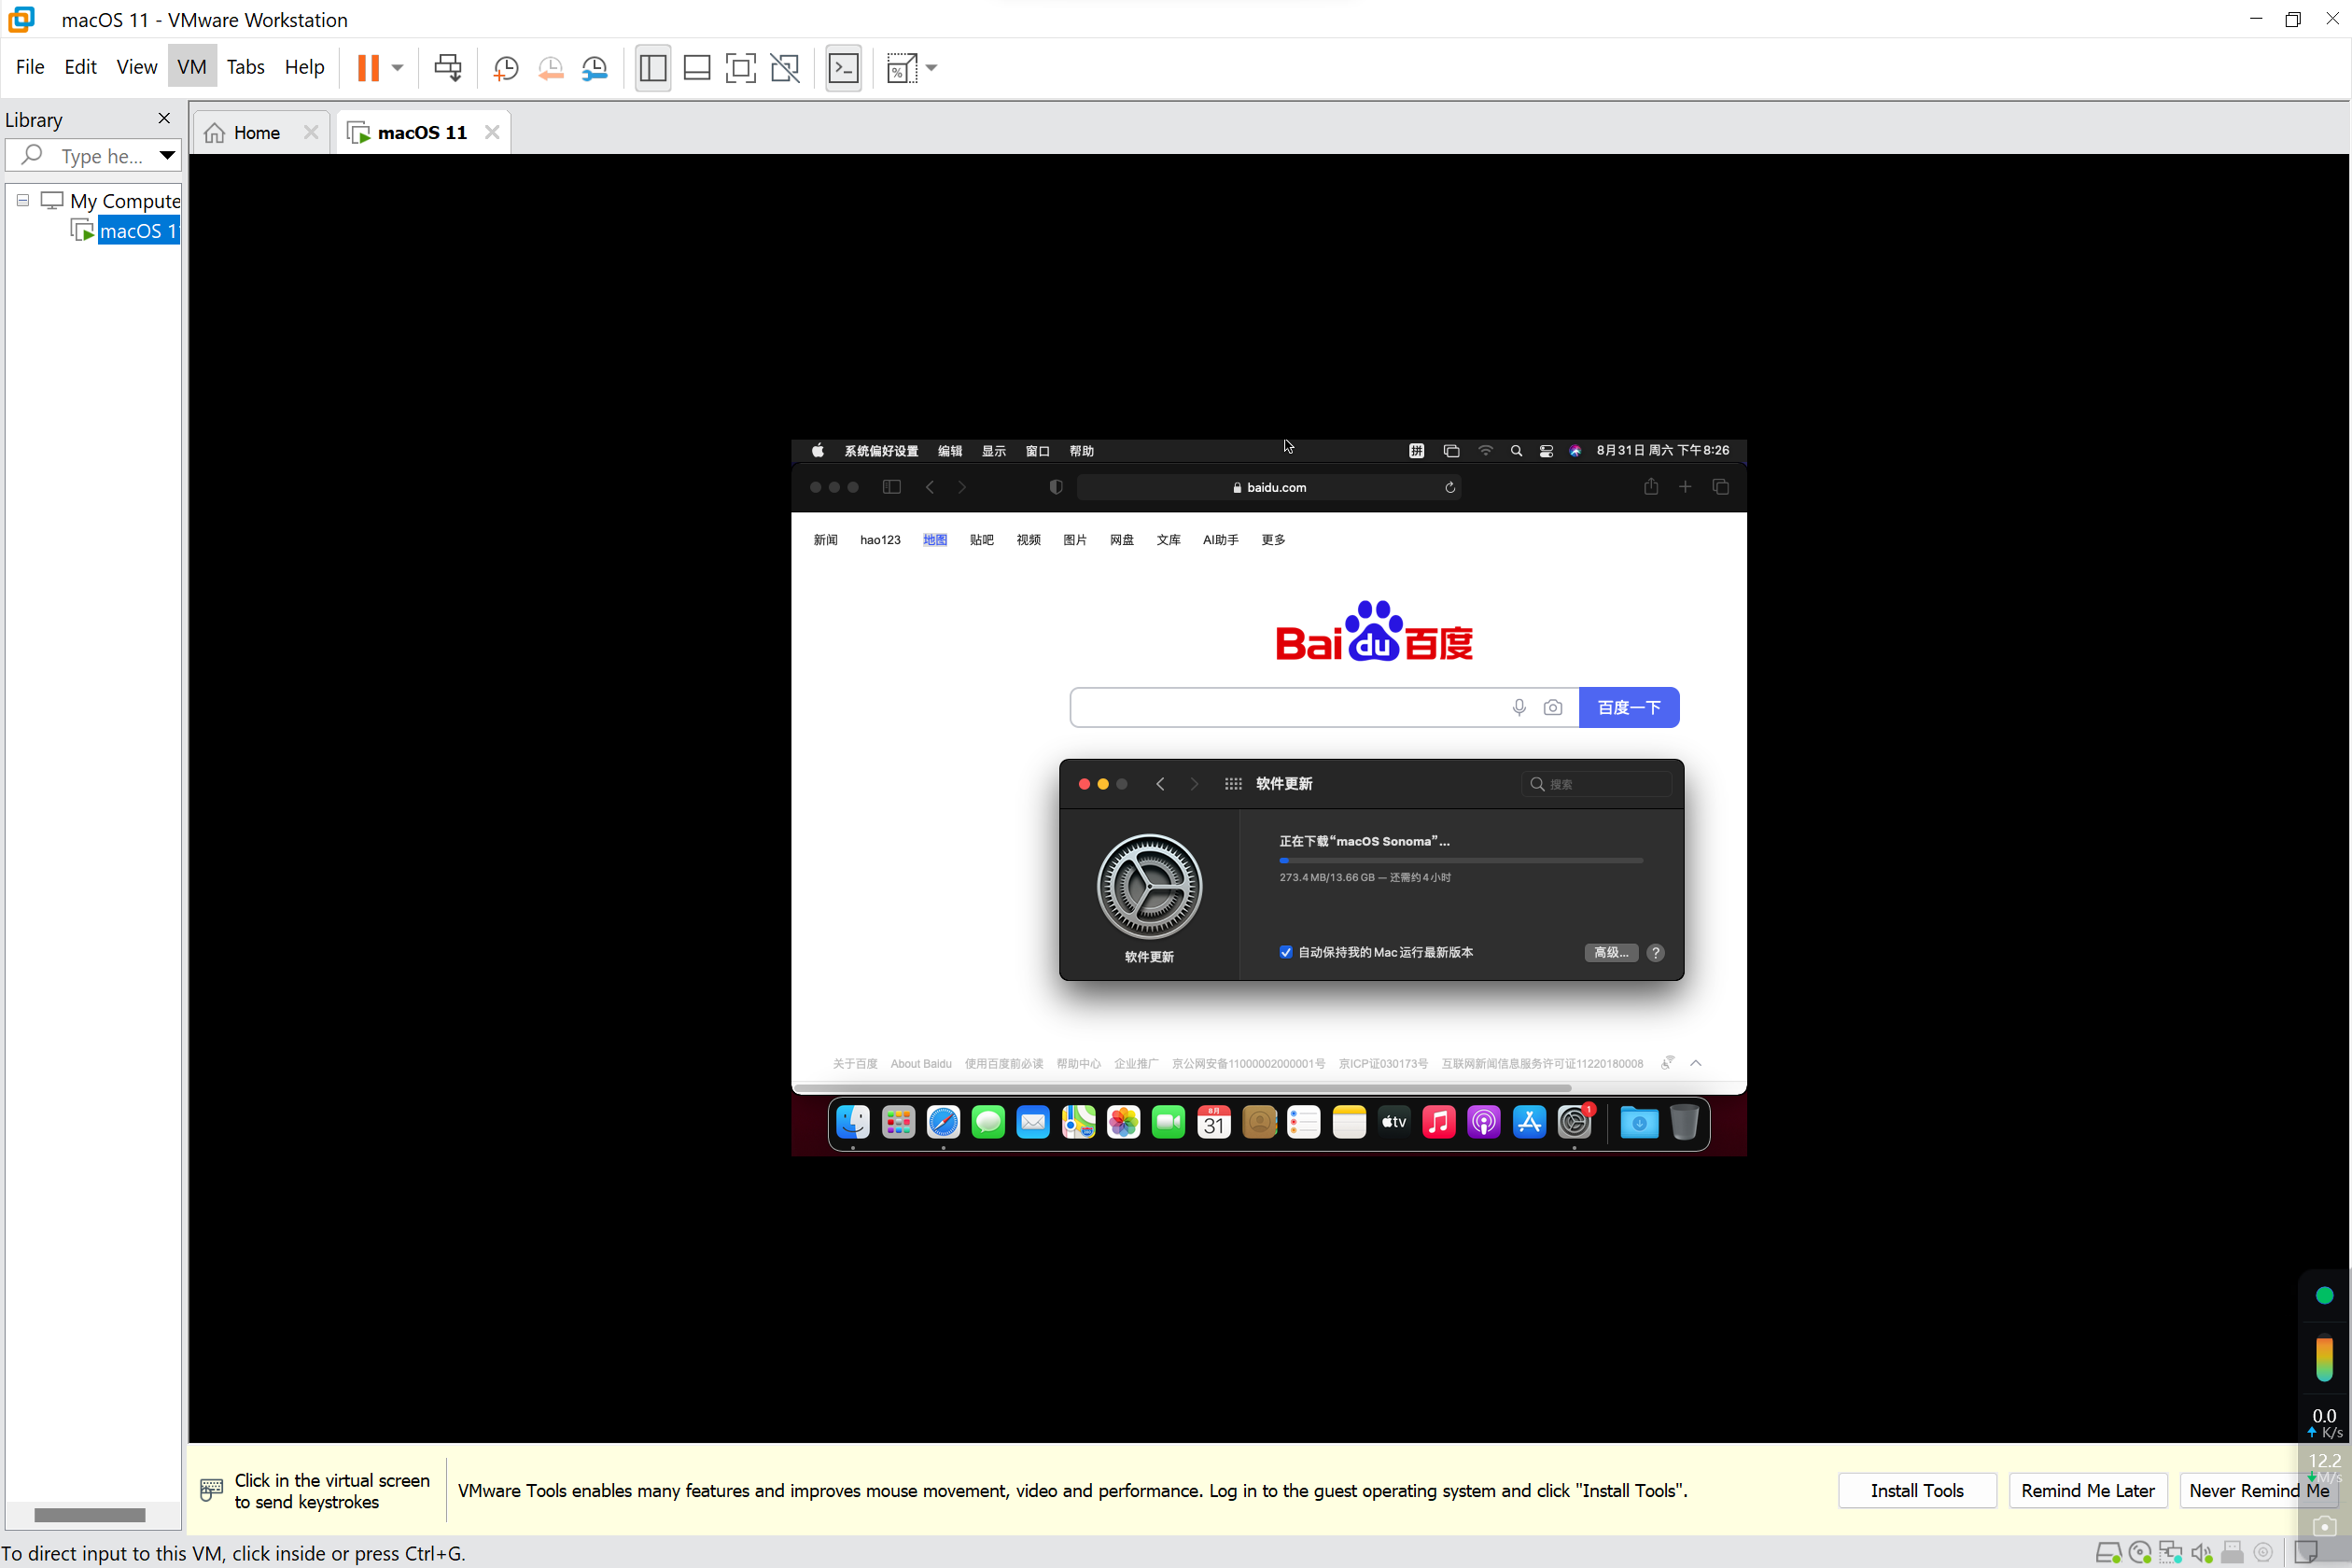Toggle the library sidebar view button
The width and height of the screenshot is (2352, 1568).
pyautogui.click(x=652, y=68)
